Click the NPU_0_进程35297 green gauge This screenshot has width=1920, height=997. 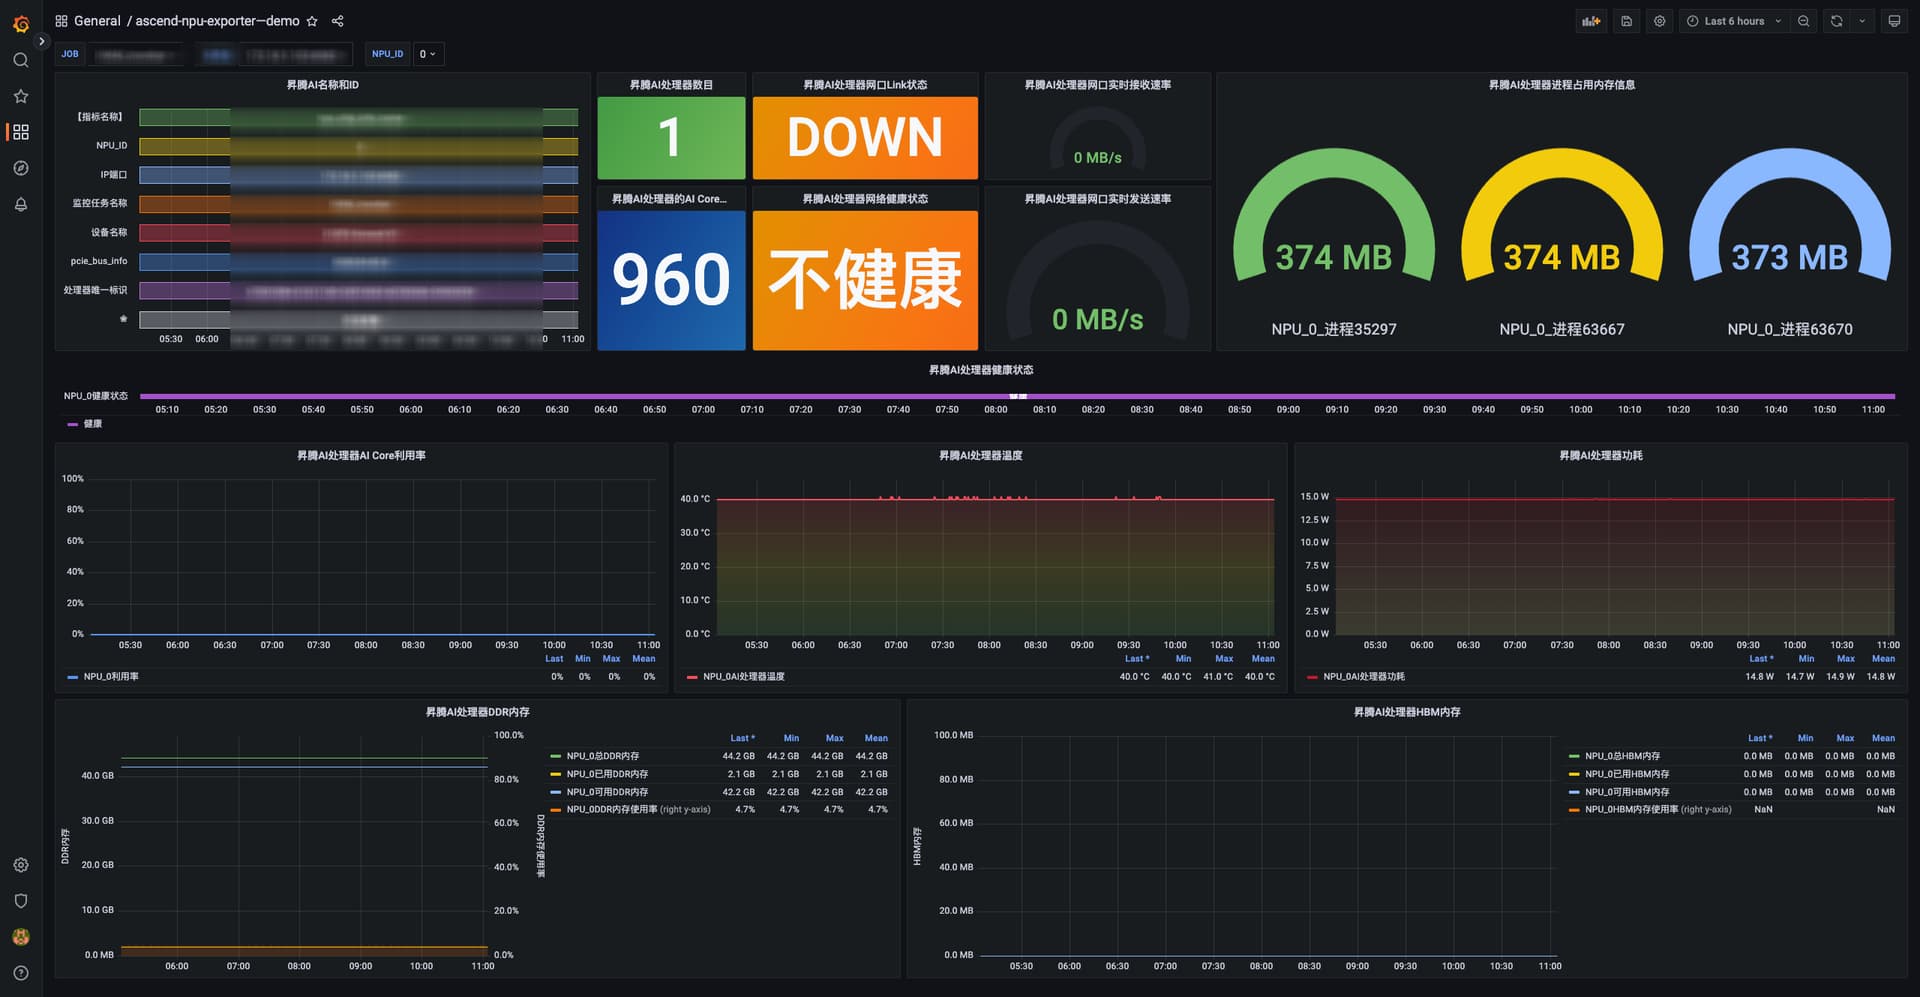pyautogui.click(x=1334, y=215)
